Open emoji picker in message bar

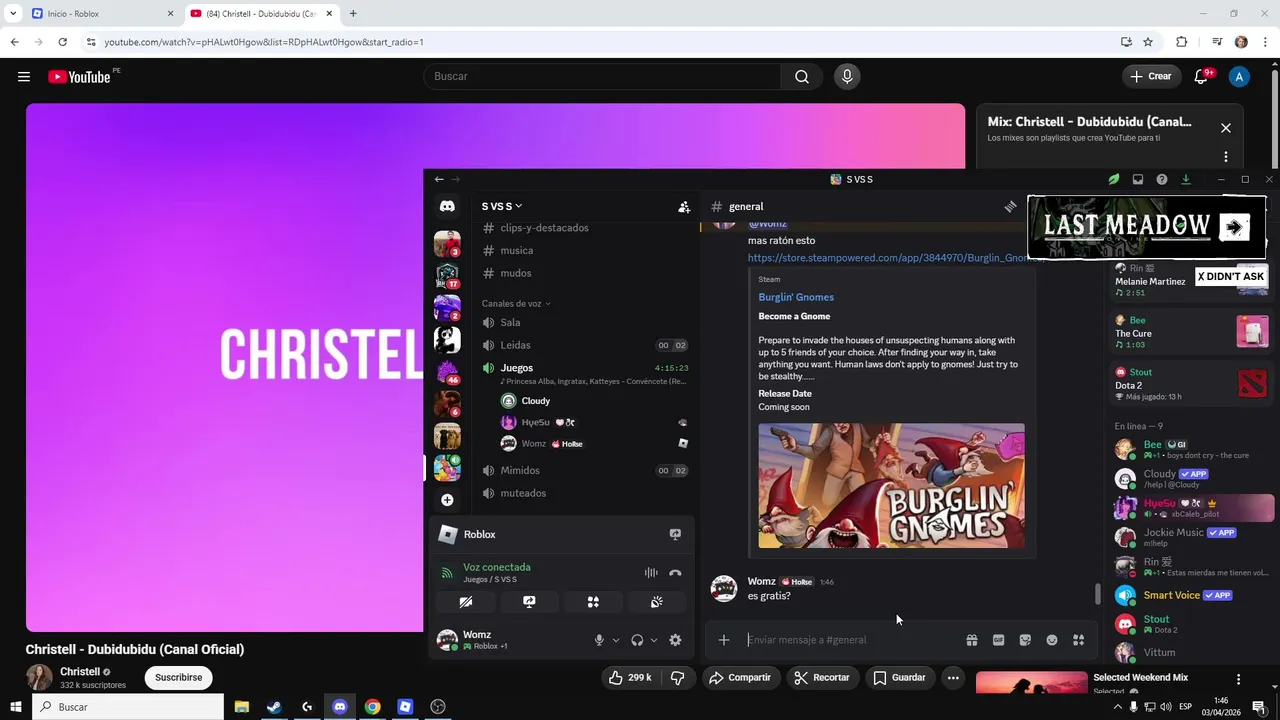pos(1052,640)
